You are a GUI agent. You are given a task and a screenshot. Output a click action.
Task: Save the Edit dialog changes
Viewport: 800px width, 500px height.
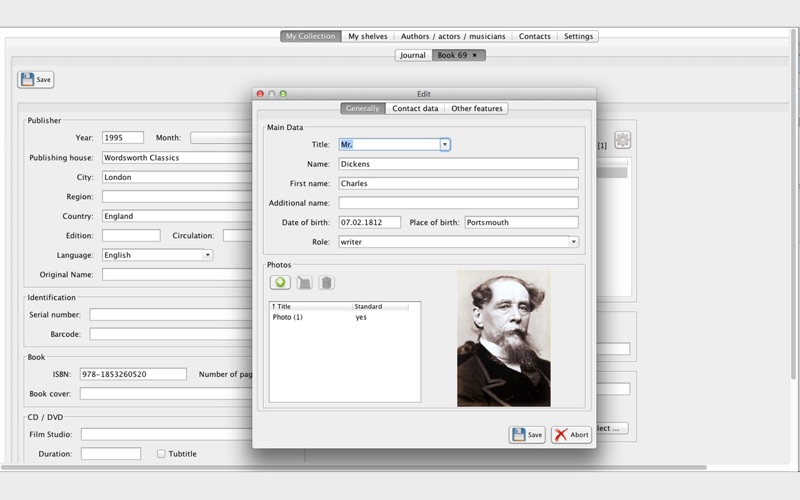pyautogui.click(x=527, y=435)
